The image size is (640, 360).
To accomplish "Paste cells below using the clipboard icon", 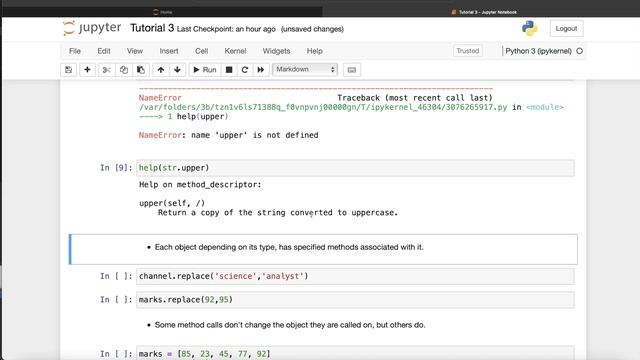I will [141, 70].
